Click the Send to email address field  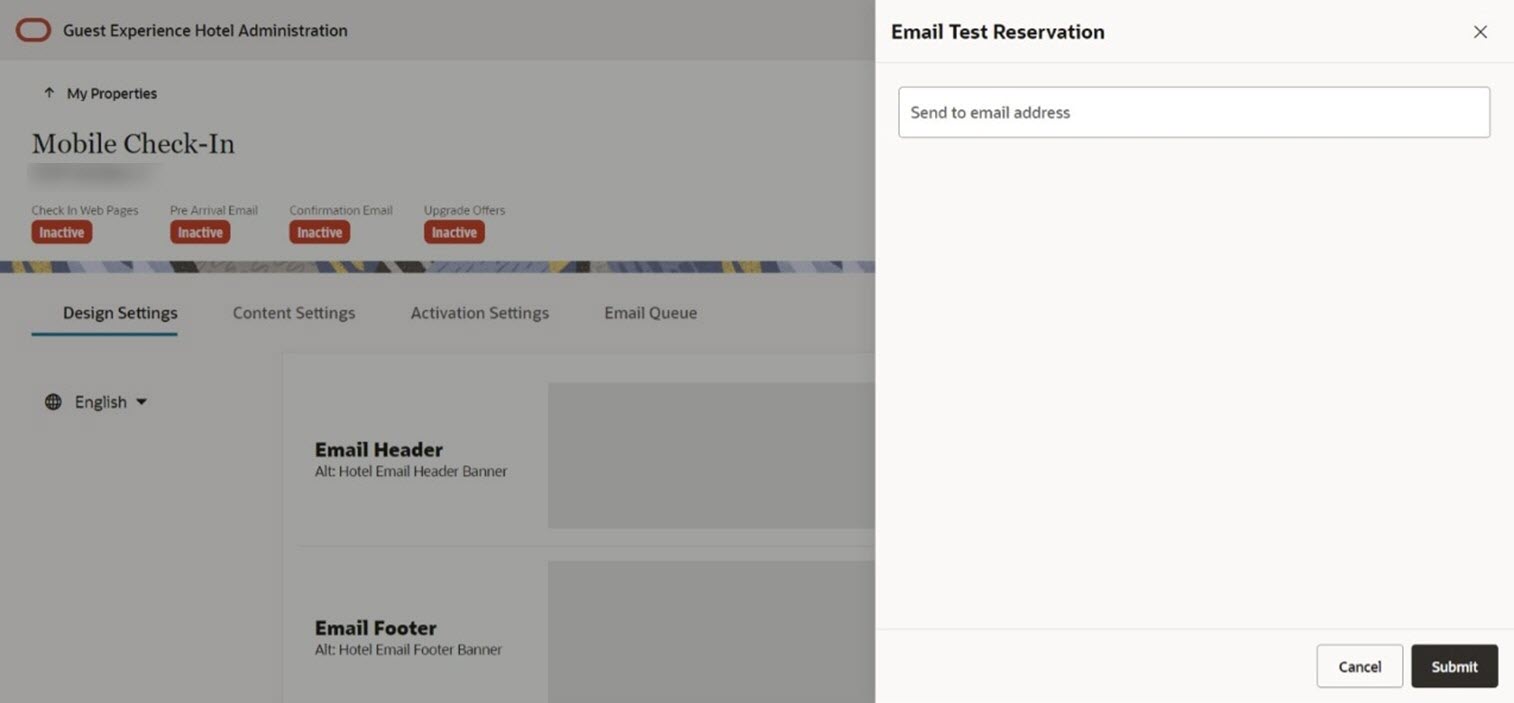tap(1192, 112)
